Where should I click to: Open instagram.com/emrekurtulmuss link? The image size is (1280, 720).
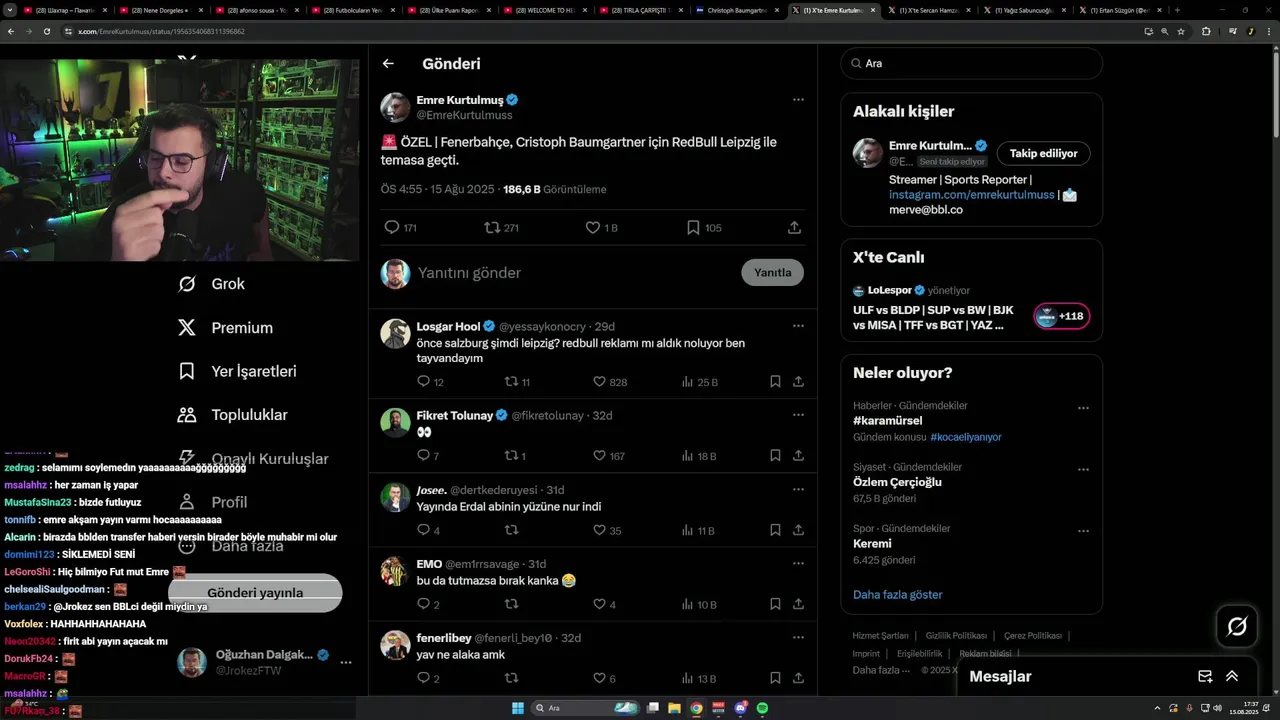tap(972, 195)
